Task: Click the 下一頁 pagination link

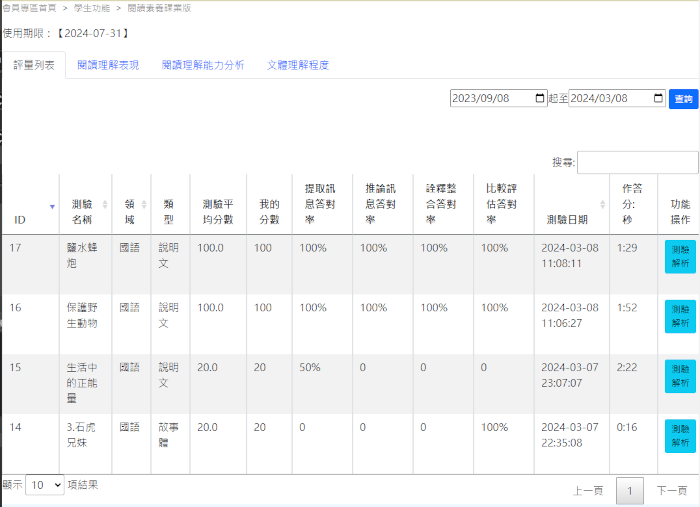Action: (x=671, y=491)
